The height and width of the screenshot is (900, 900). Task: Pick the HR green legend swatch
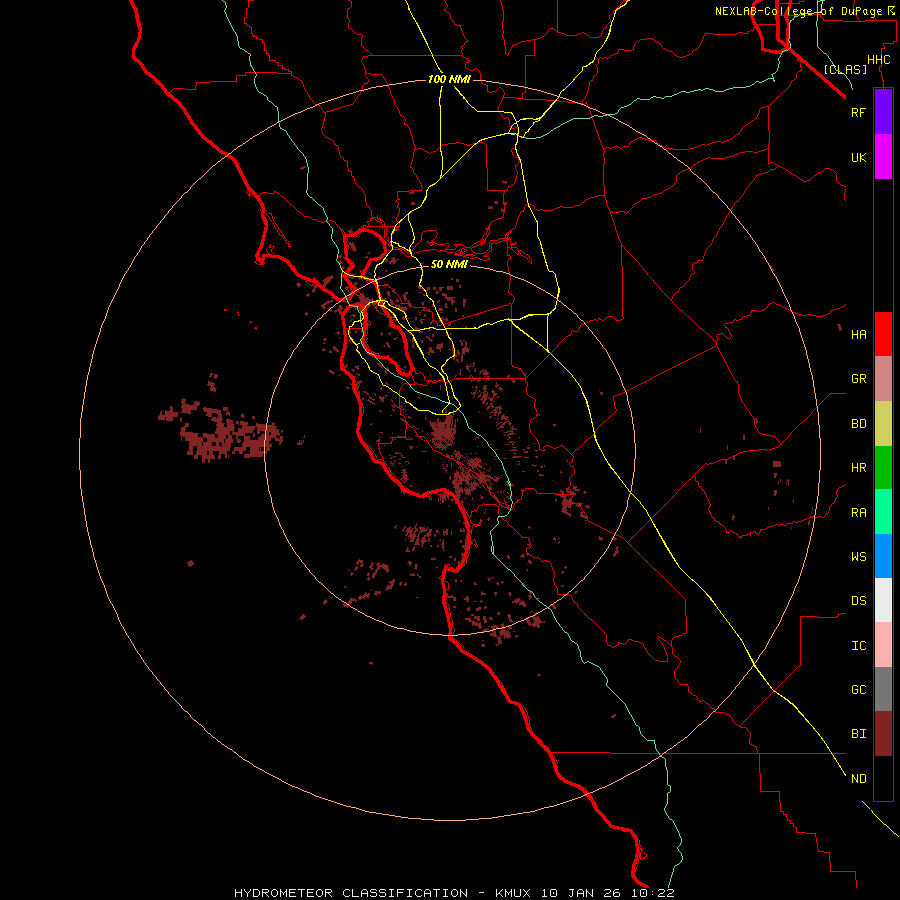pyautogui.click(x=883, y=468)
